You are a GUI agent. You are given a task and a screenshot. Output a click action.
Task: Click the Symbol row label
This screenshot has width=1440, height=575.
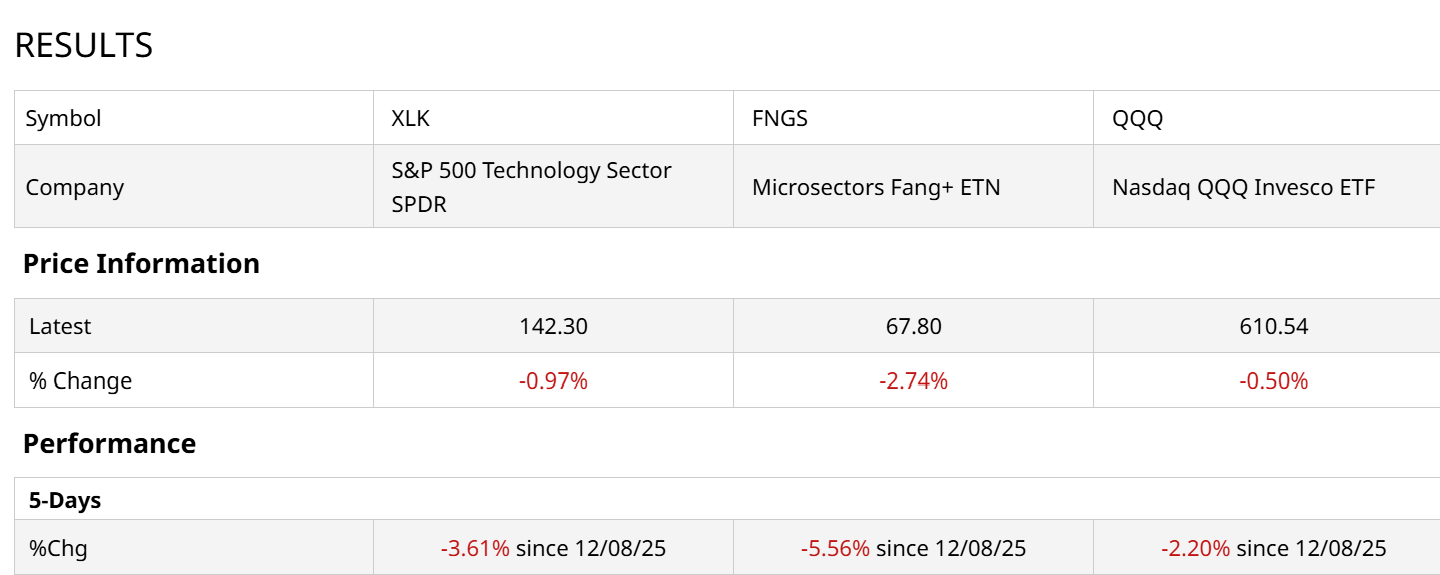63,118
